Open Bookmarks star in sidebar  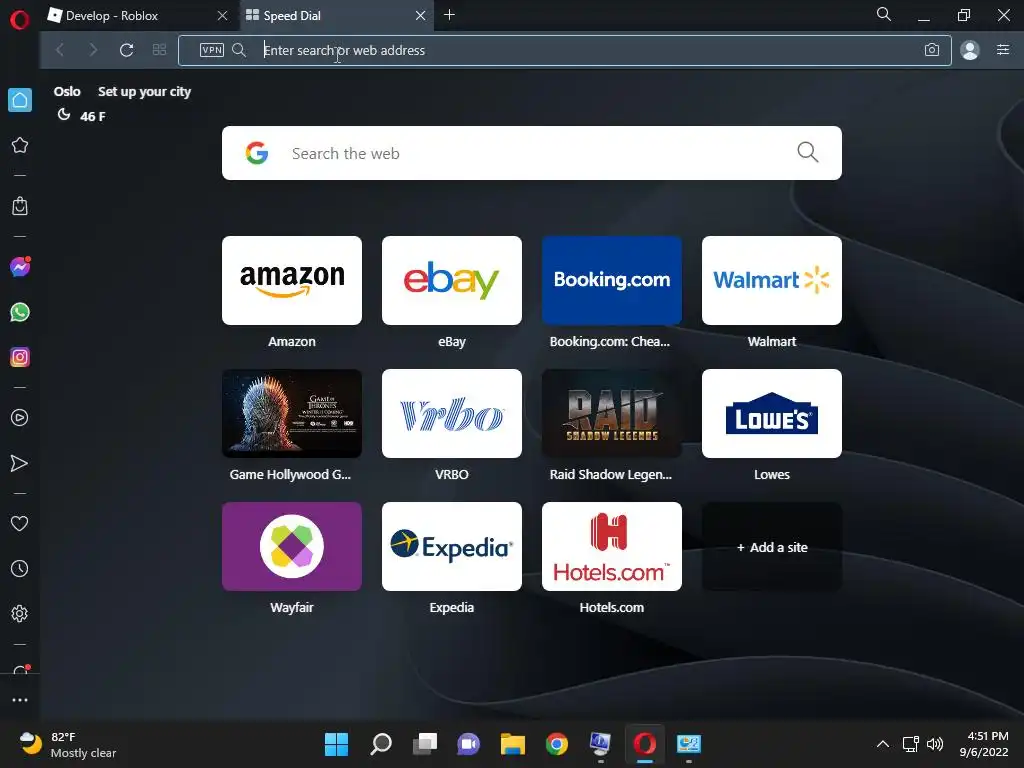point(20,145)
